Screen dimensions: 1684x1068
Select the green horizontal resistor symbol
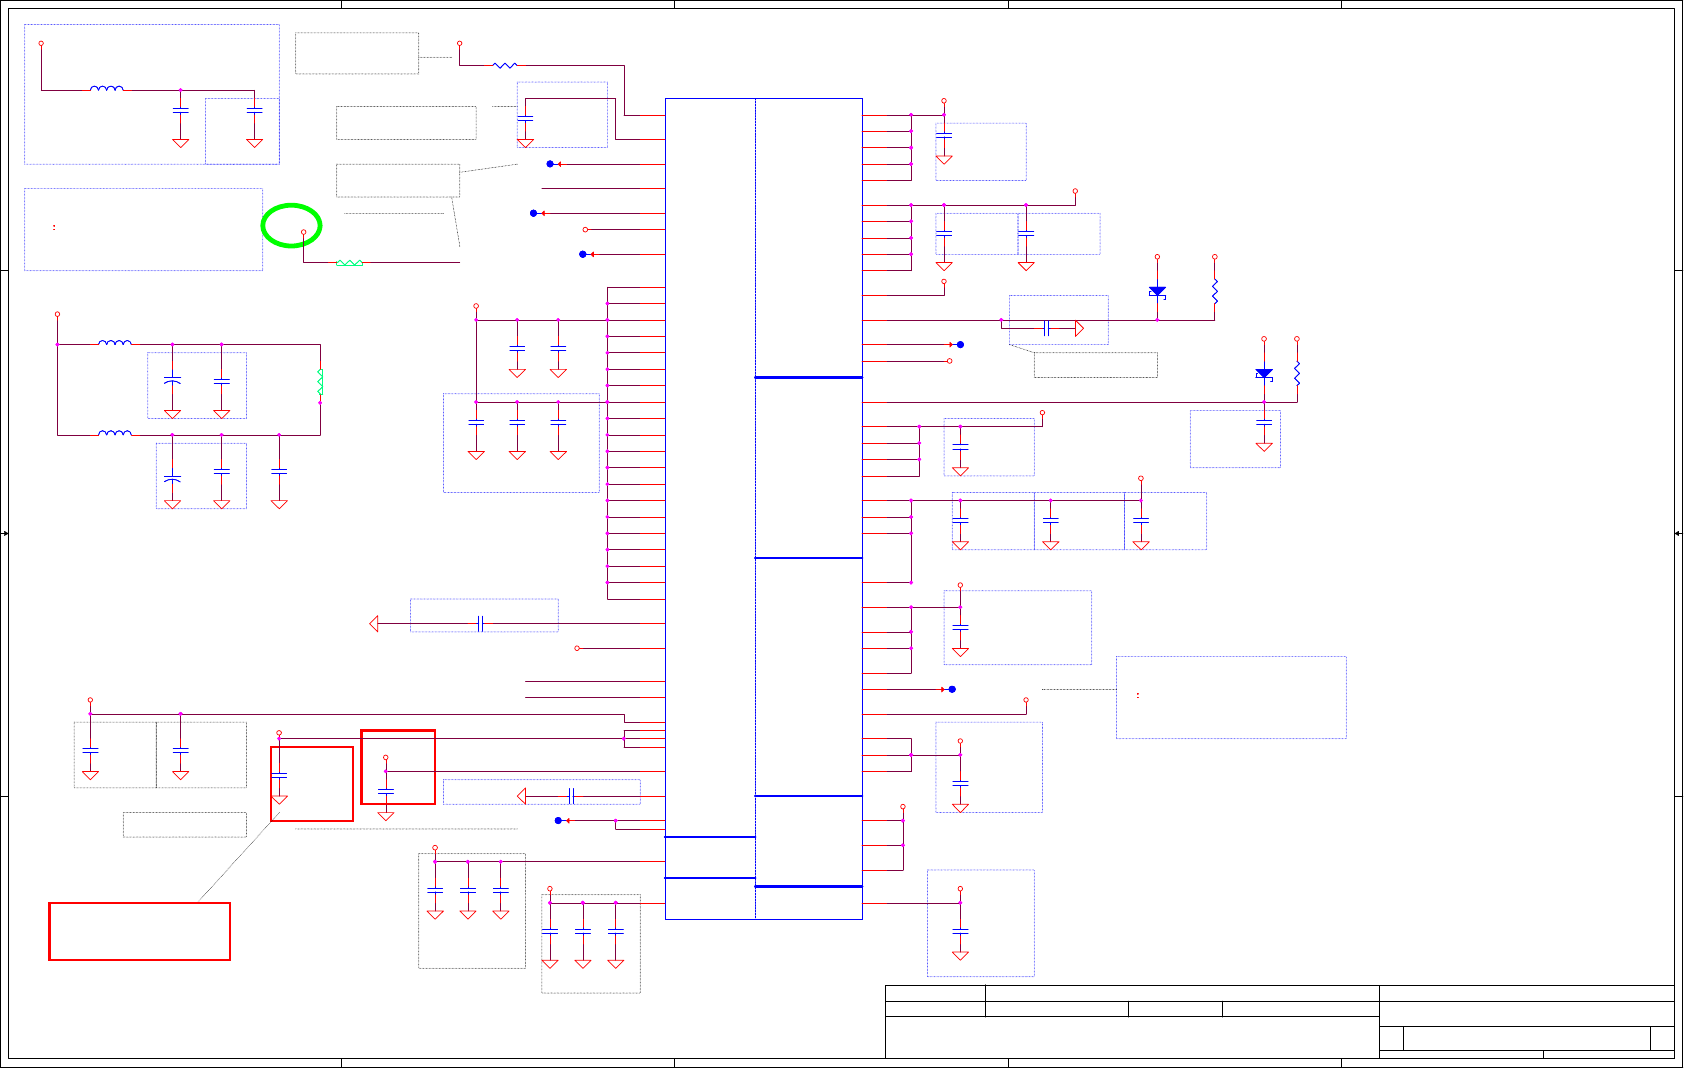tap(349, 263)
